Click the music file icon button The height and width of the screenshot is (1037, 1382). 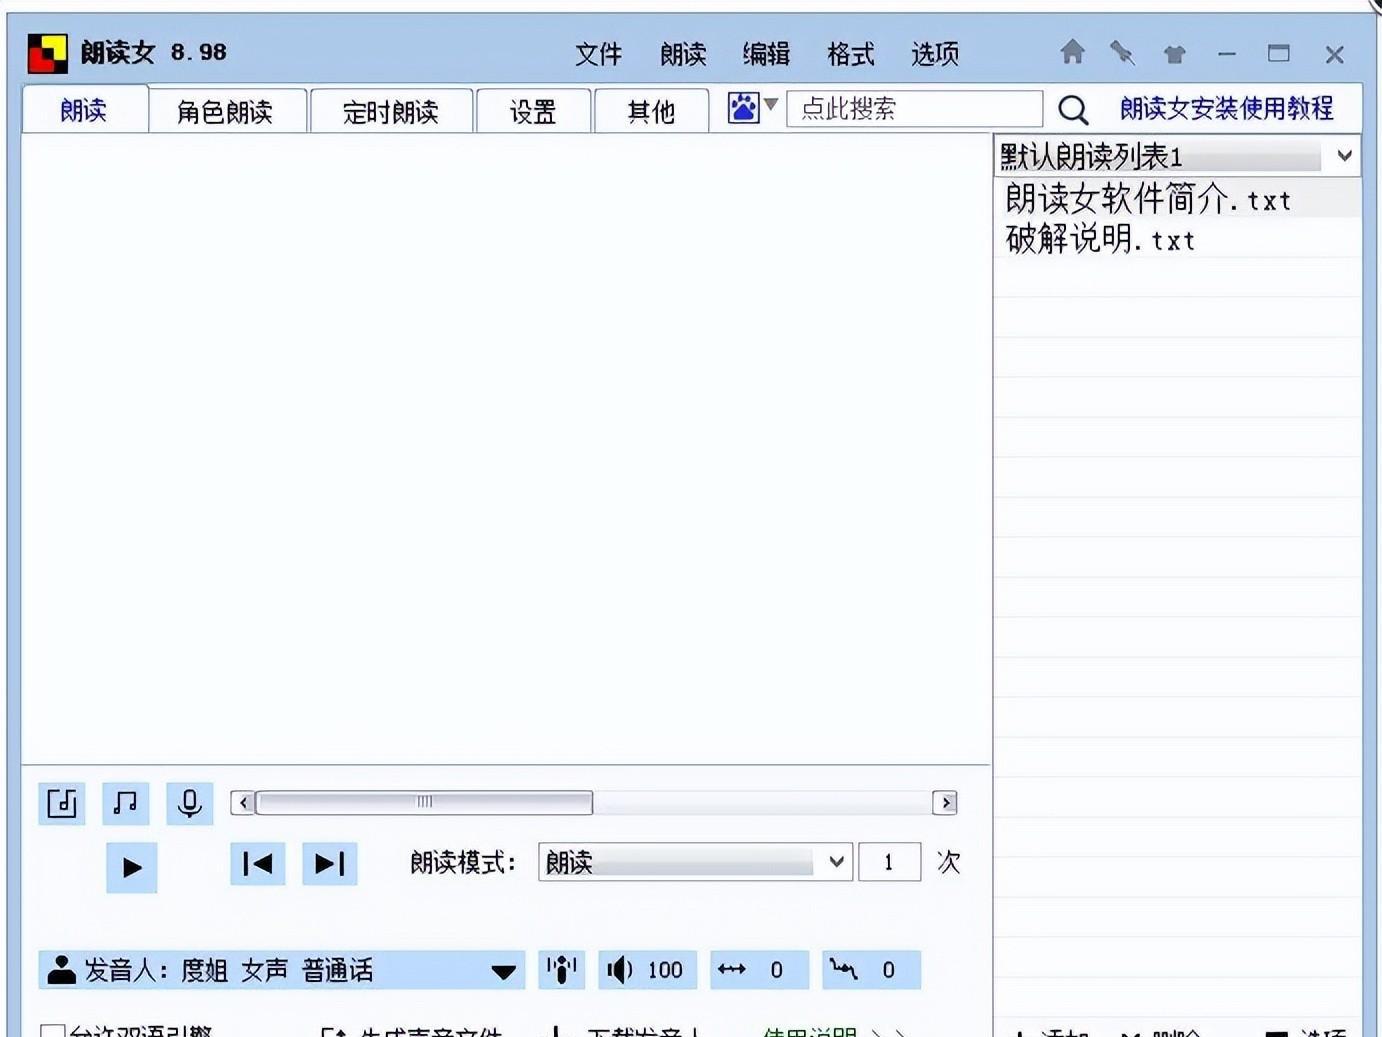click(62, 803)
